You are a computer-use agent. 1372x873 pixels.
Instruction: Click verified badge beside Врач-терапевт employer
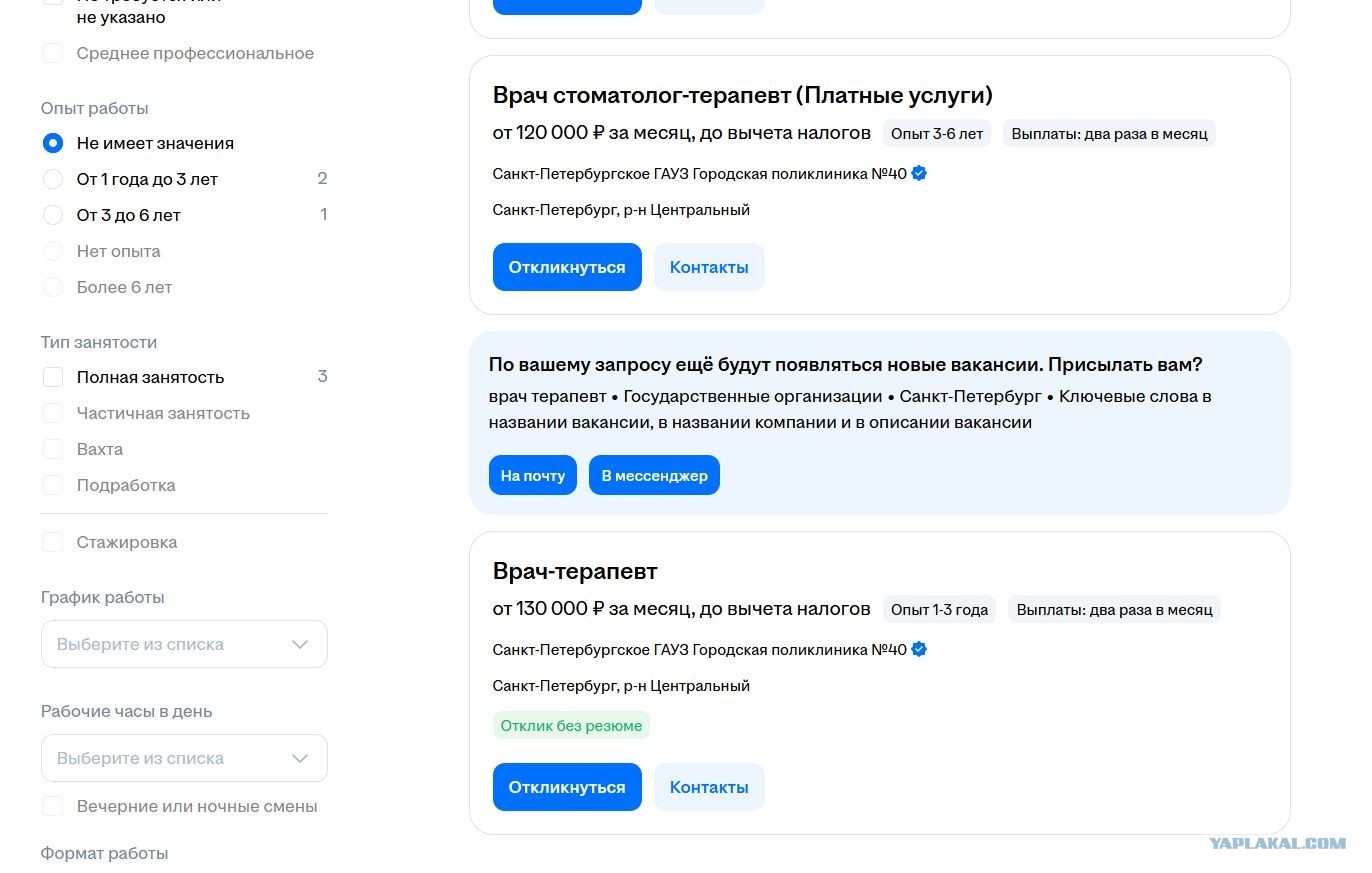pyautogui.click(x=919, y=649)
